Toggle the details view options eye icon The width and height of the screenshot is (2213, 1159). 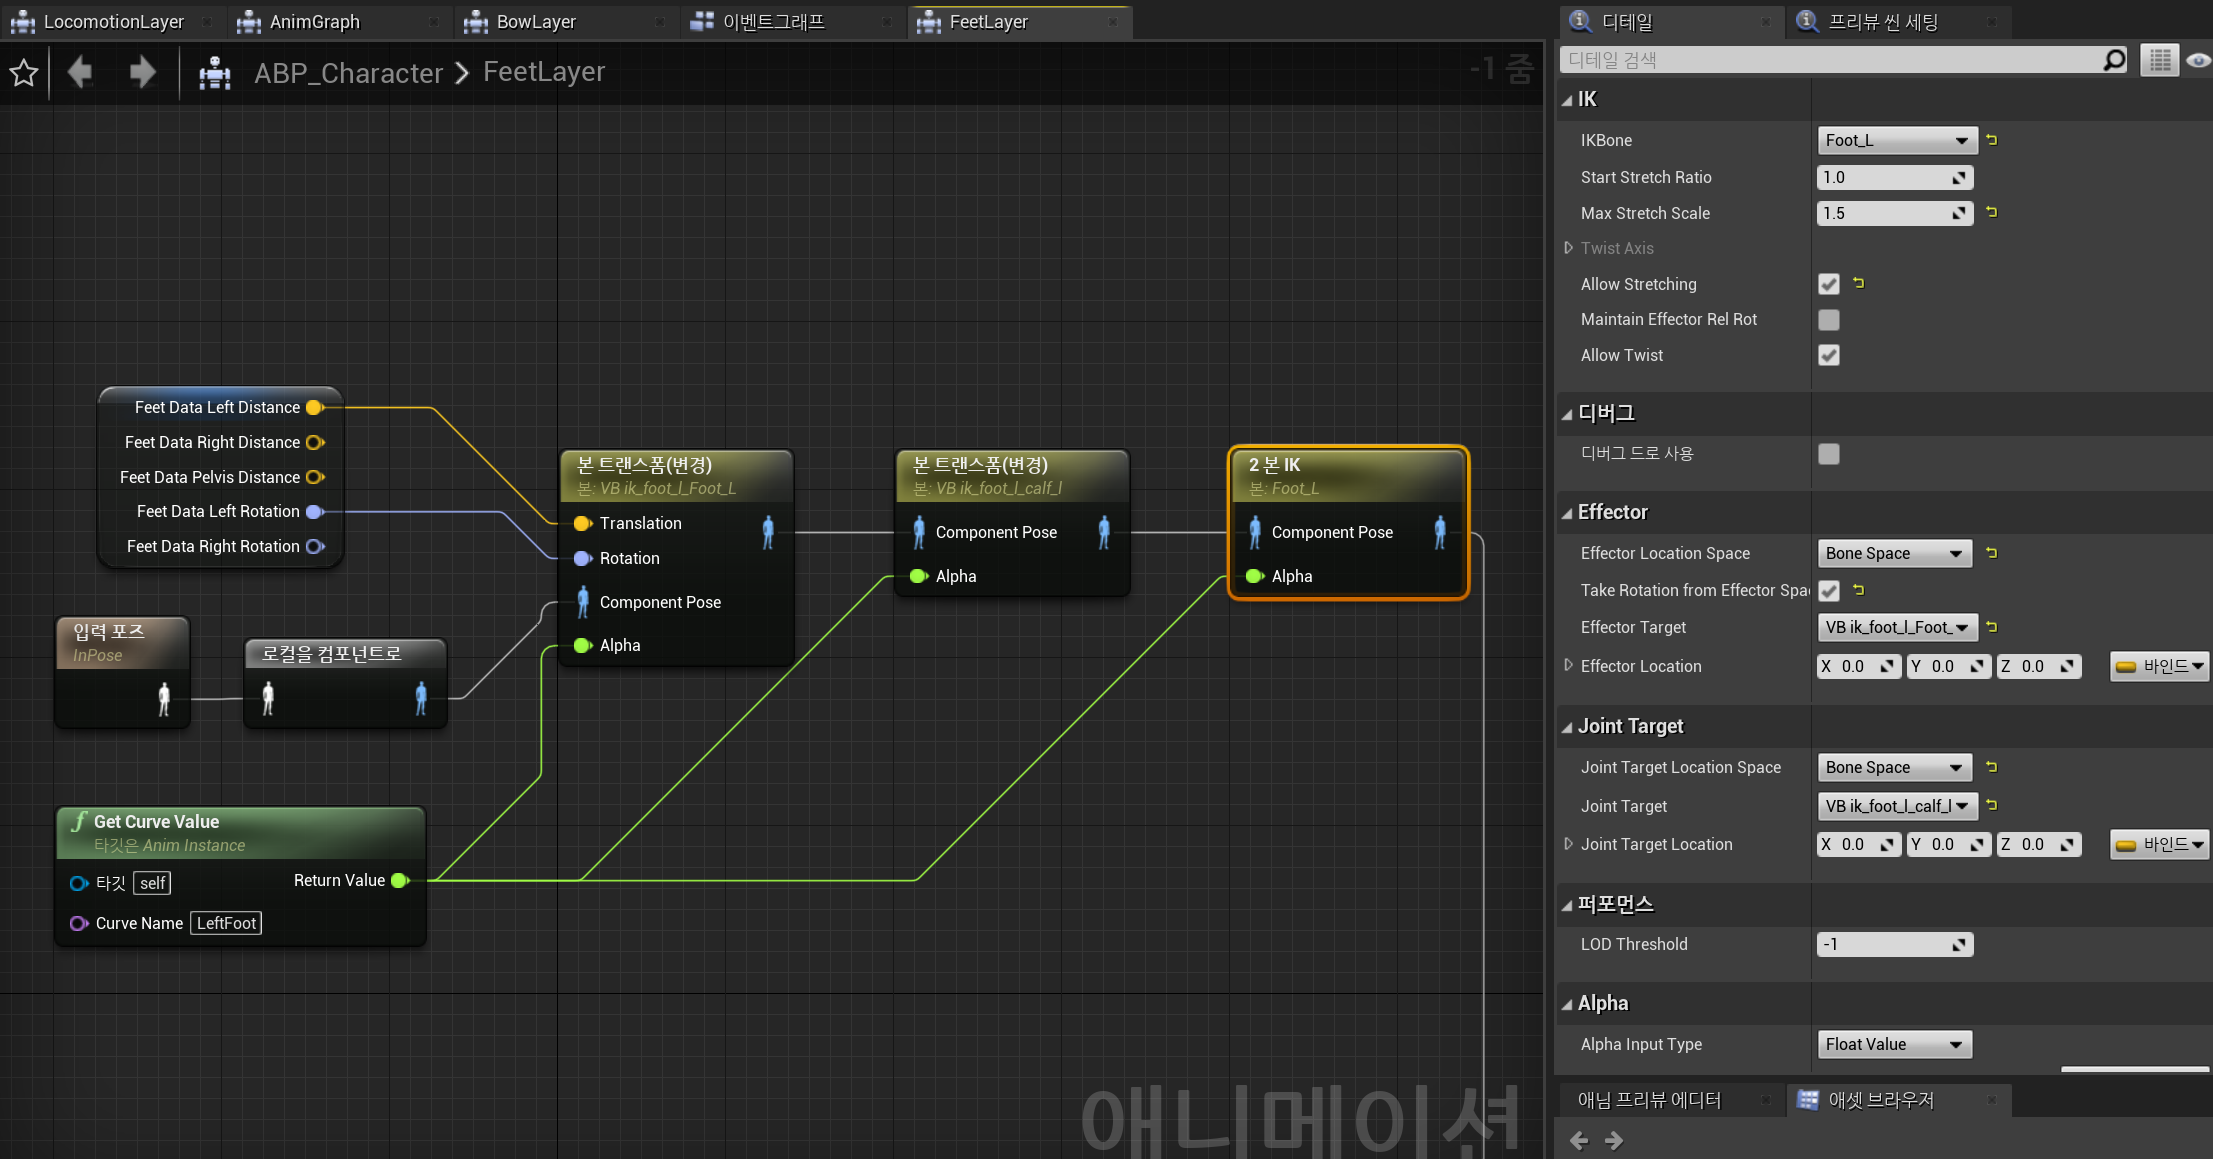pyautogui.click(x=2197, y=60)
